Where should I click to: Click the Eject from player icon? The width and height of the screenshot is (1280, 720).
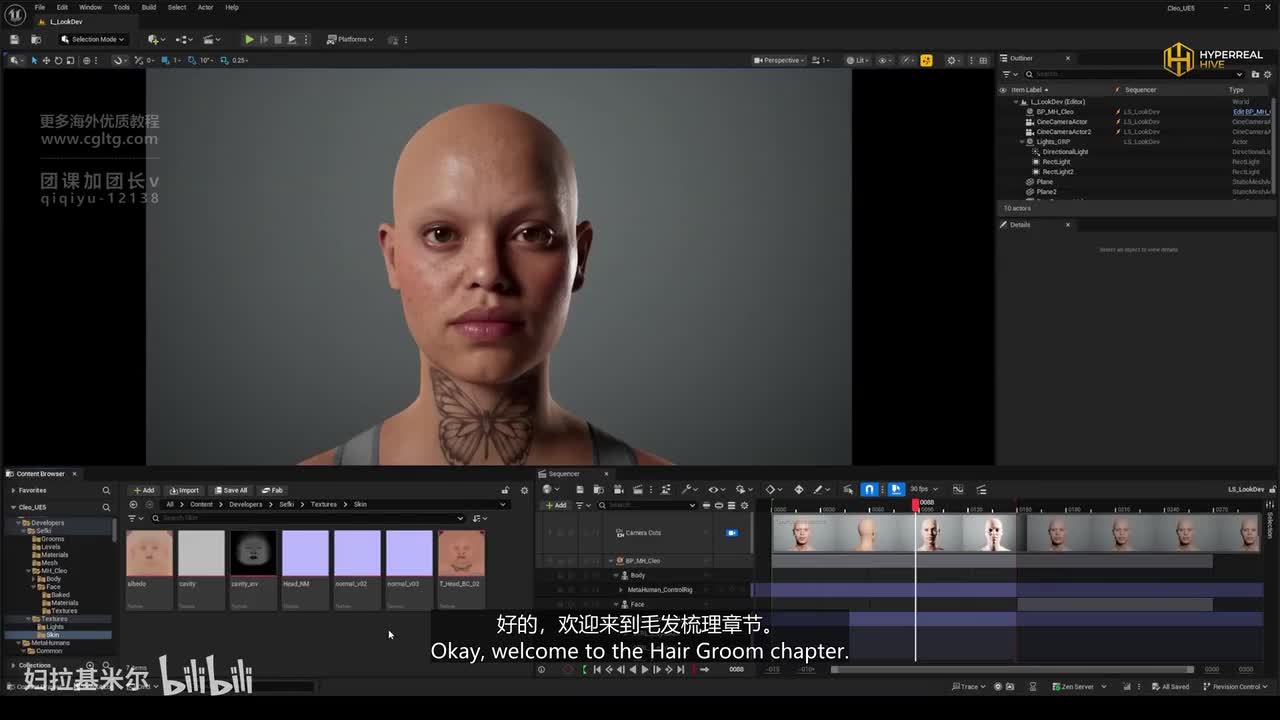click(x=291, y=39)
